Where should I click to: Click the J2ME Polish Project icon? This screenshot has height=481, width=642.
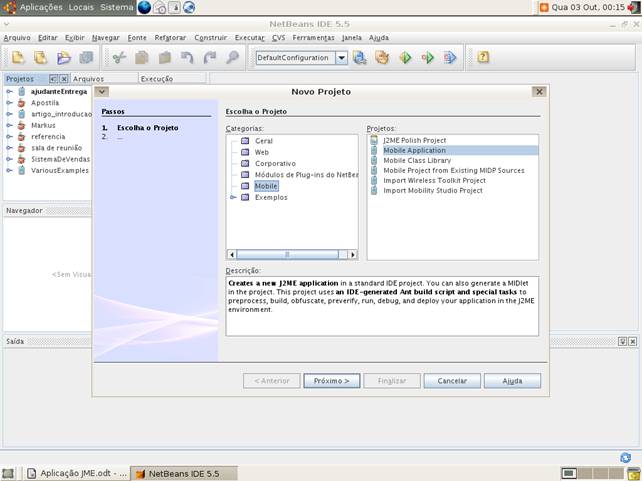point(375,140)
